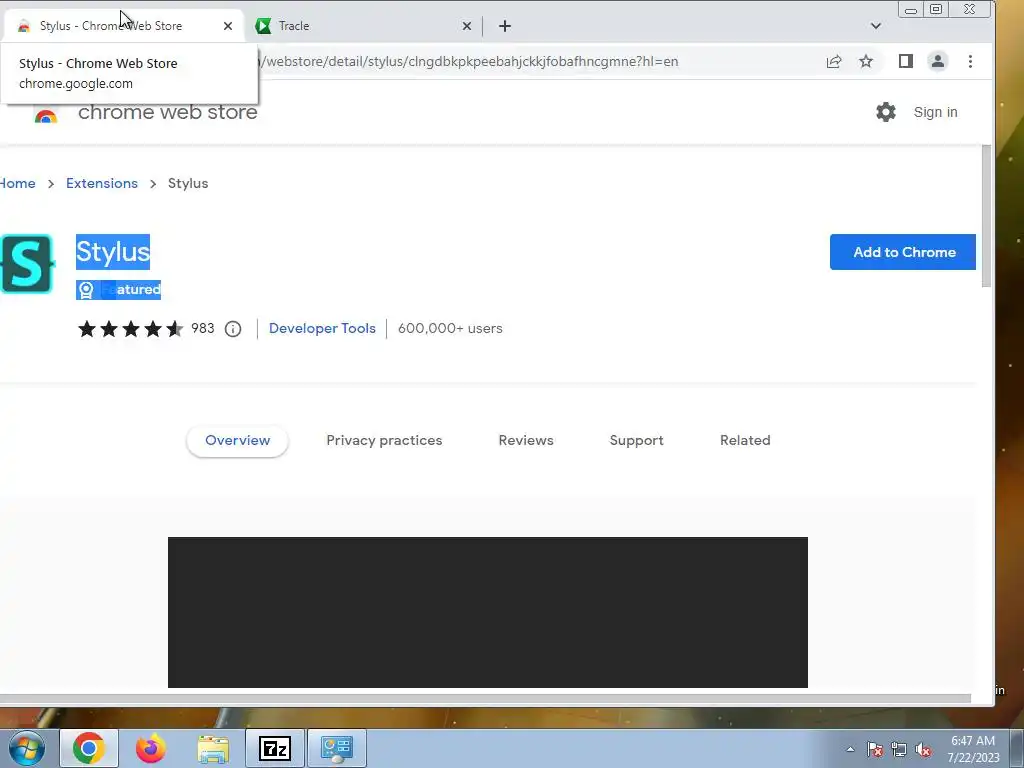Bookmark this page with star icon
Viewport: 1024px width, 768px height.
(866, 61)
